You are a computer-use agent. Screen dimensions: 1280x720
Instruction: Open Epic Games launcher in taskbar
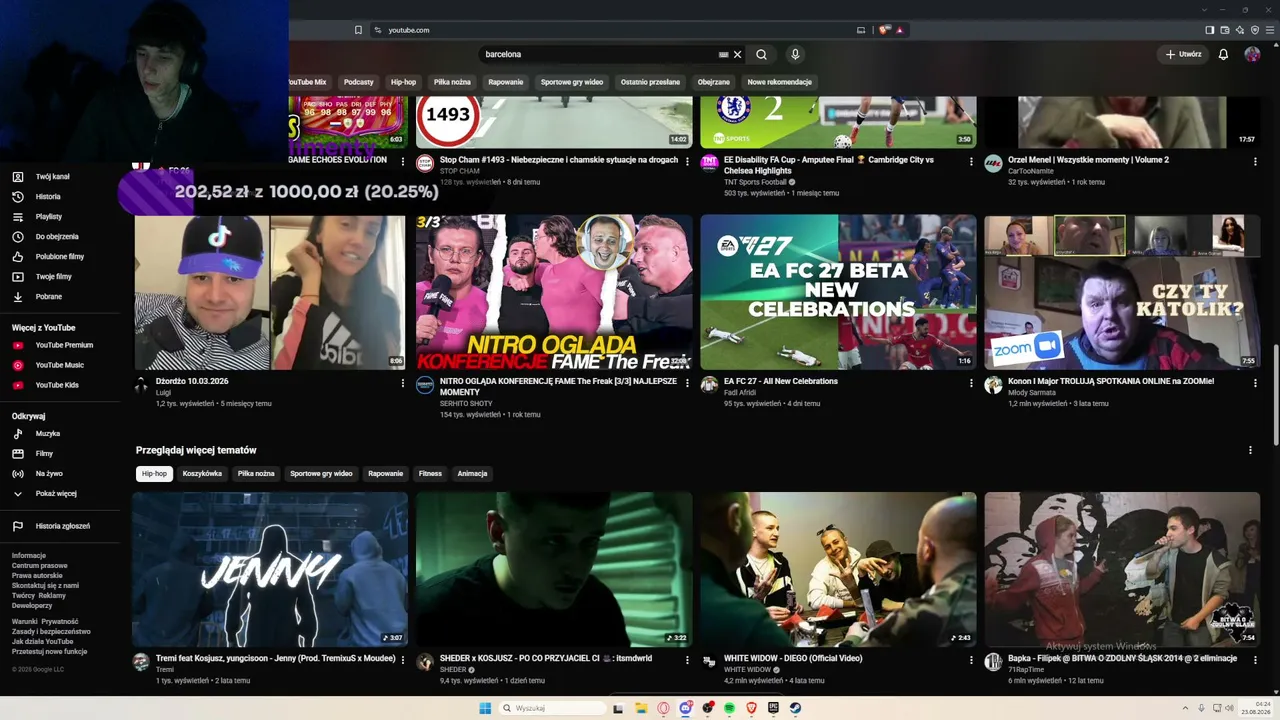coord(773,708)
